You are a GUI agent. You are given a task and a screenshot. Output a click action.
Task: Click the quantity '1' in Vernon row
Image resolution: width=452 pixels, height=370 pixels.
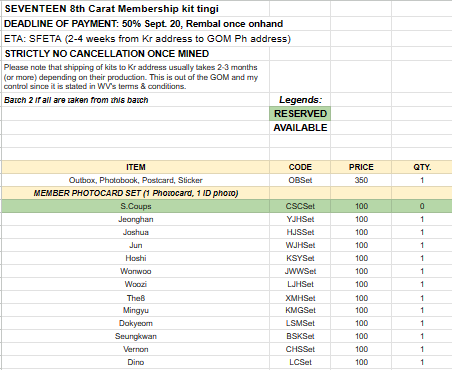point(422,349)
